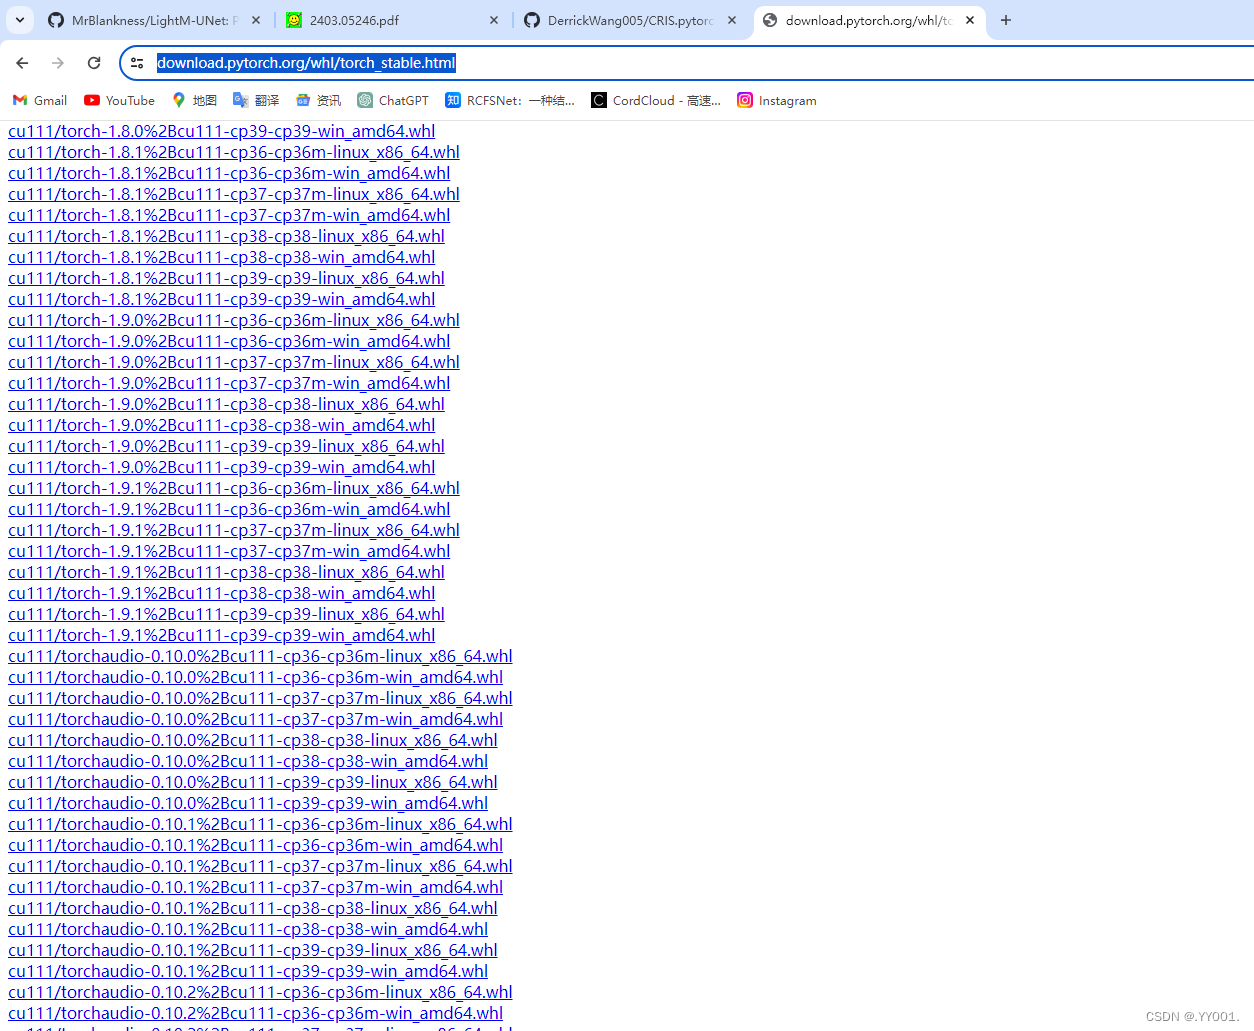Reload the current page
The width and height of the screenshot is (1254, 1031).
[x=93, y=62]
